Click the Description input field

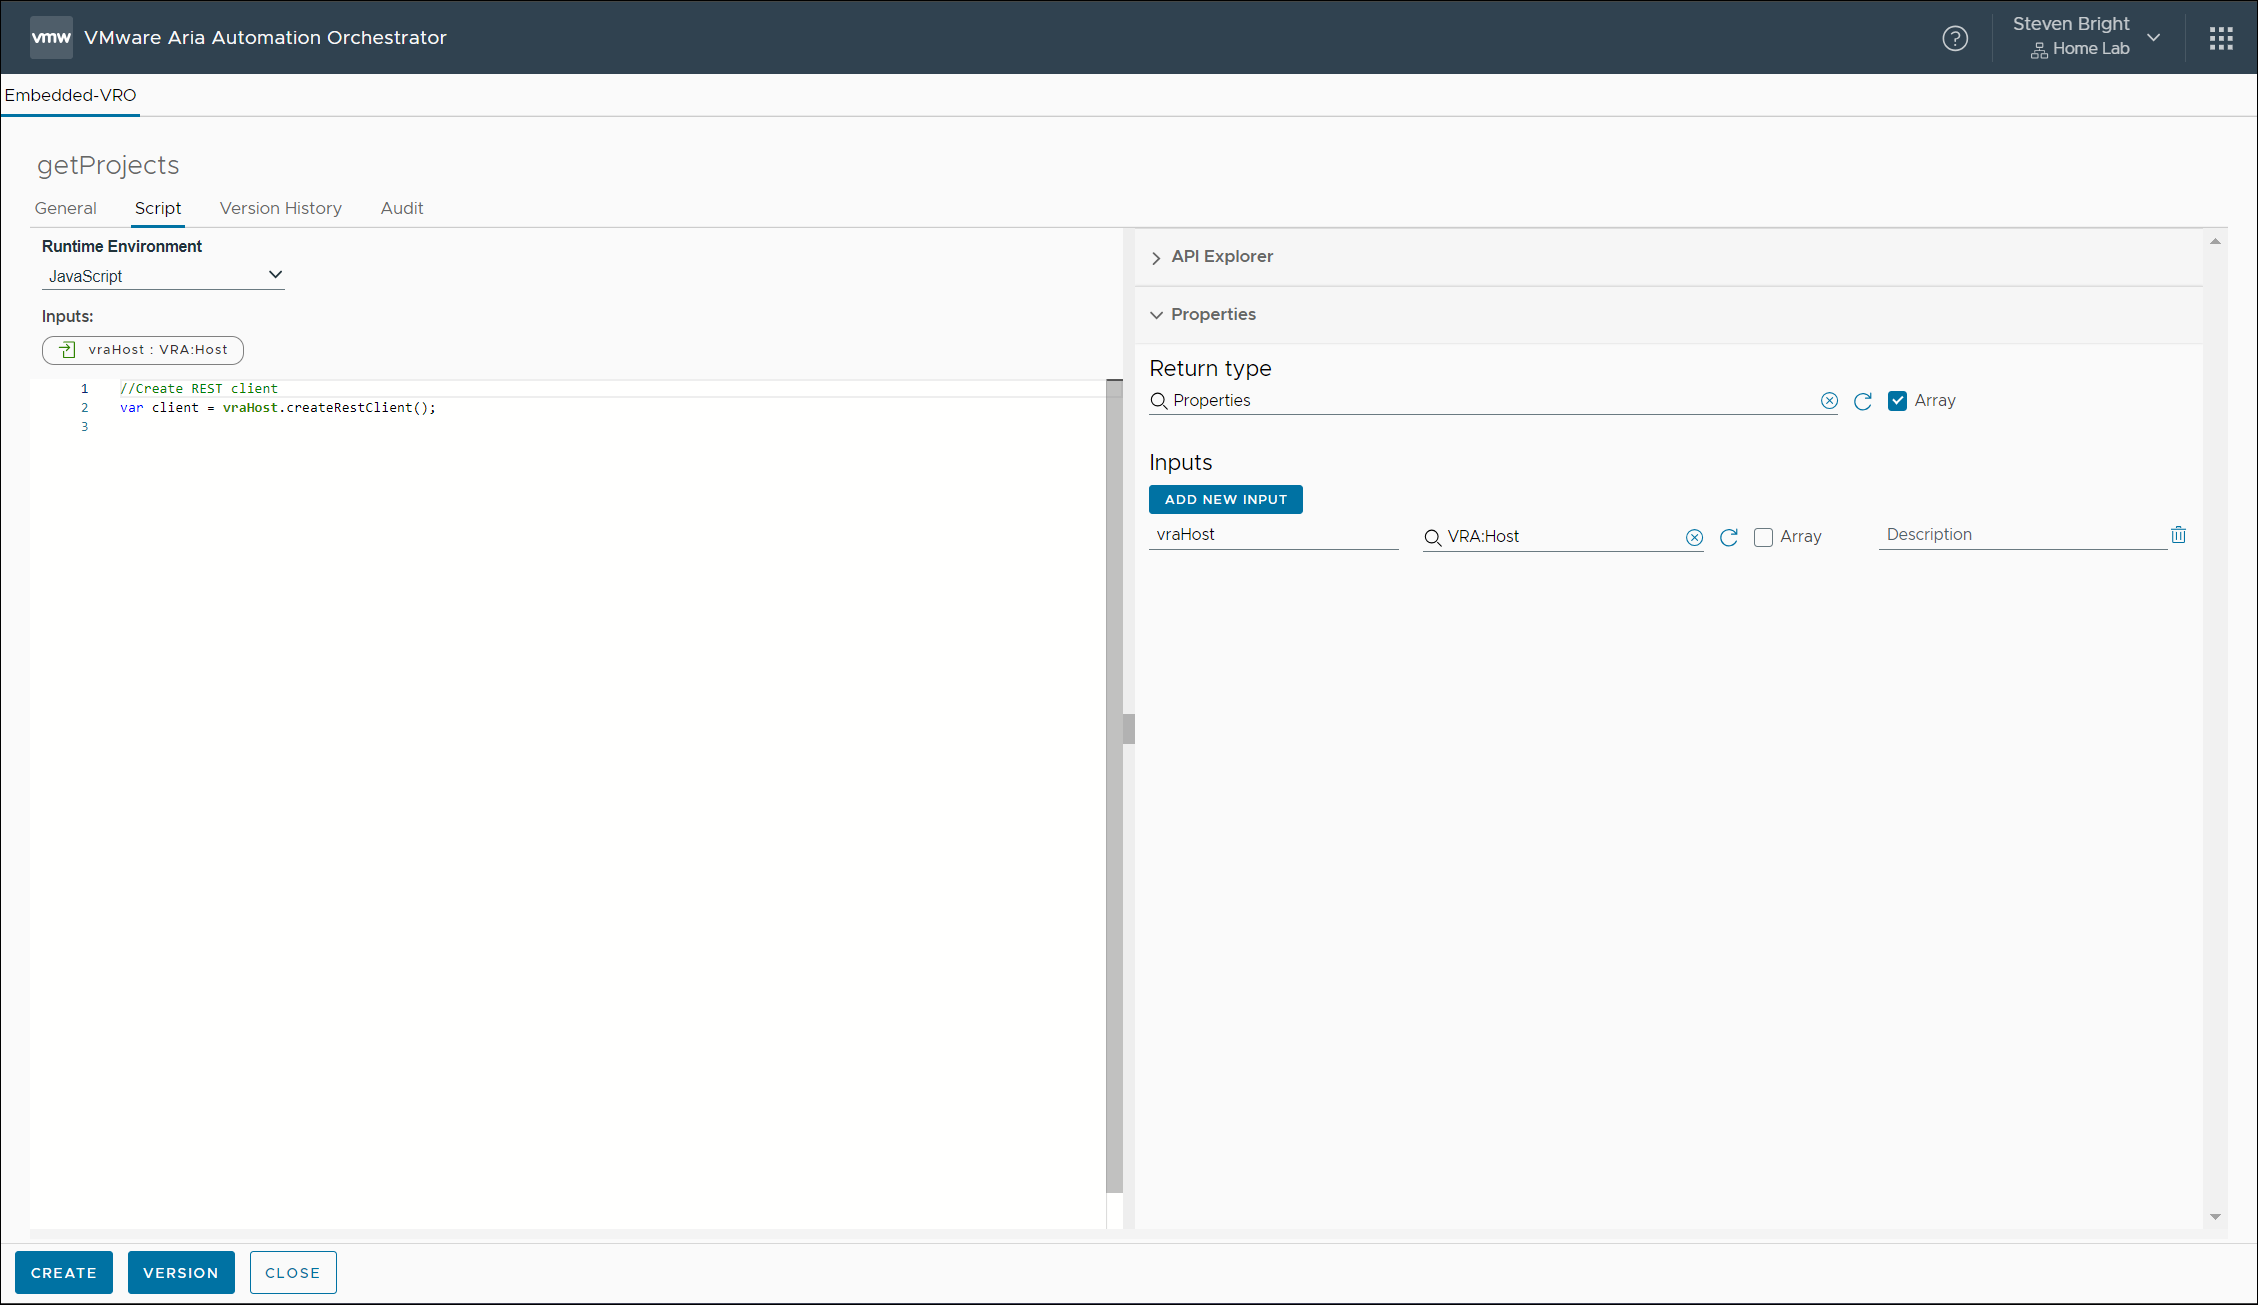(2020, 535)
